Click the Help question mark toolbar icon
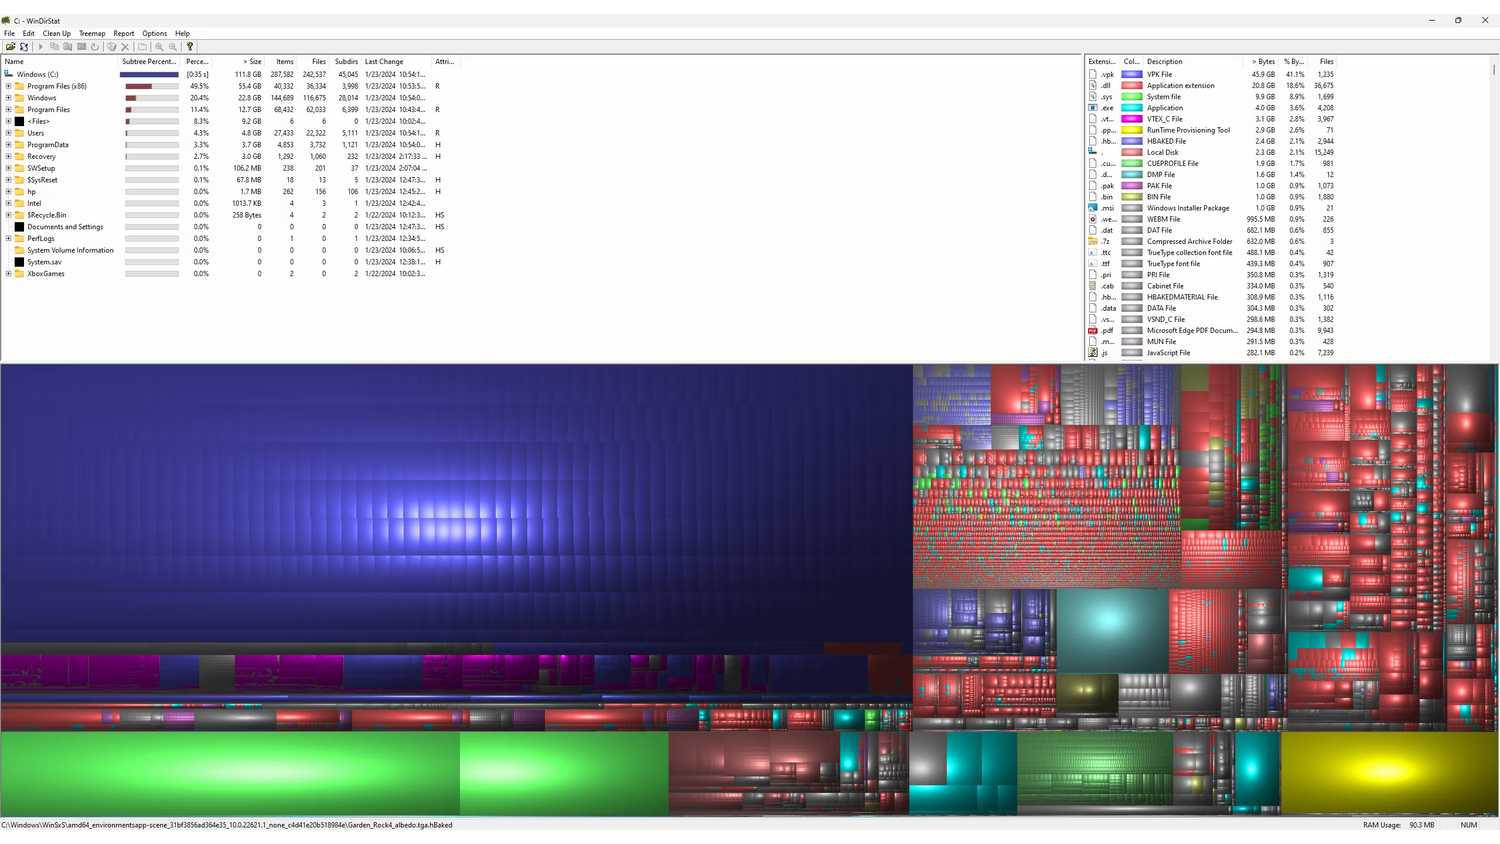1500x844 pixels. [x=190, y=47]
